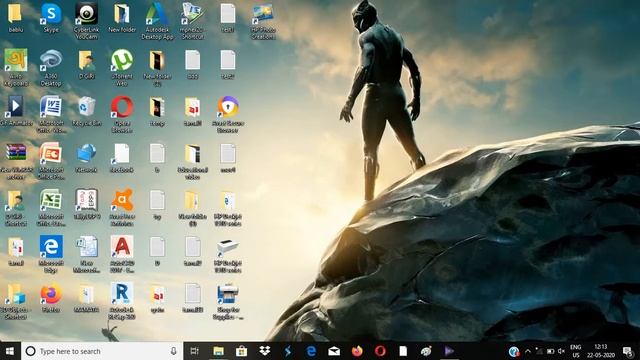Open the Mail app taskbar icon
The image size is (640, 360).
(x=334, y=351)
